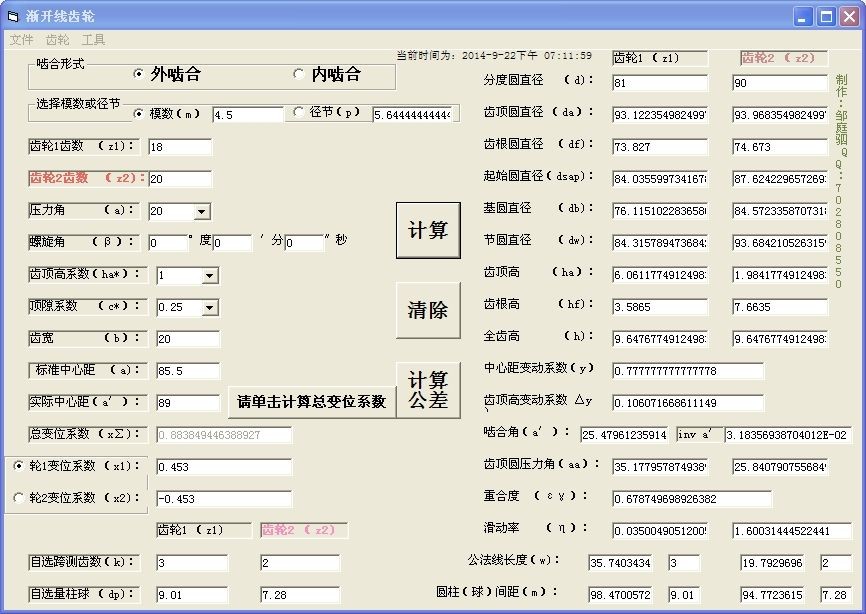Click 公法线长度 field showing 19.7929696
Image resolution: width=866 pixels, height=614 pixels.
point(772,563)
